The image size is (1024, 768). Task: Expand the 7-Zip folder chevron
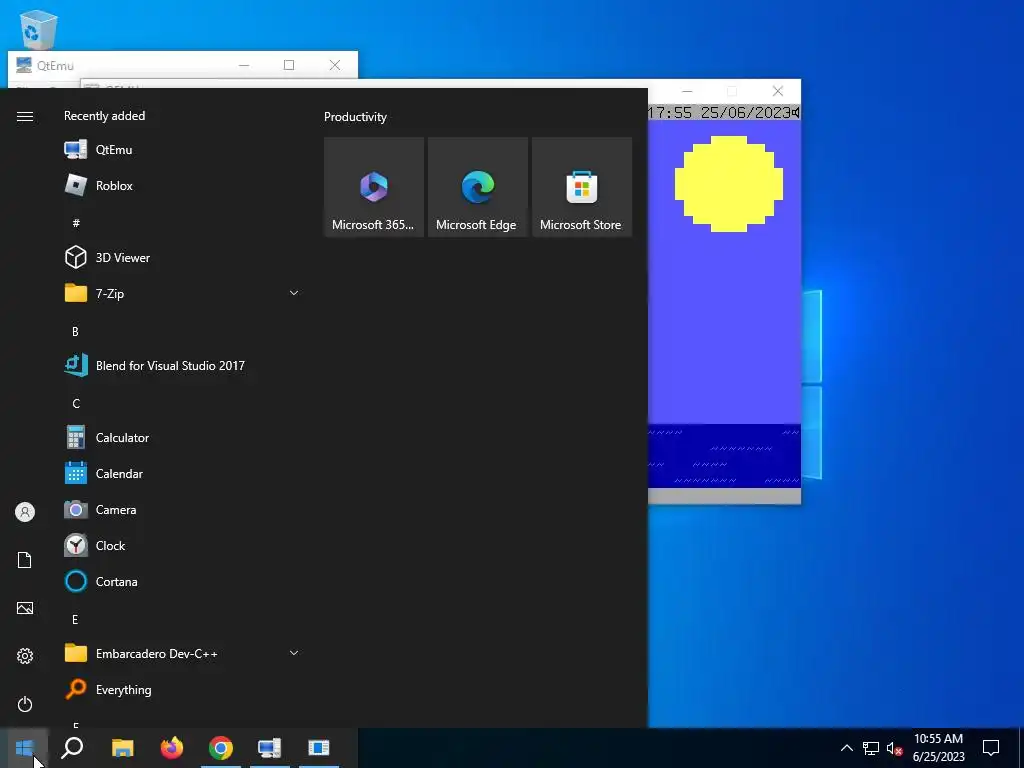294,293
